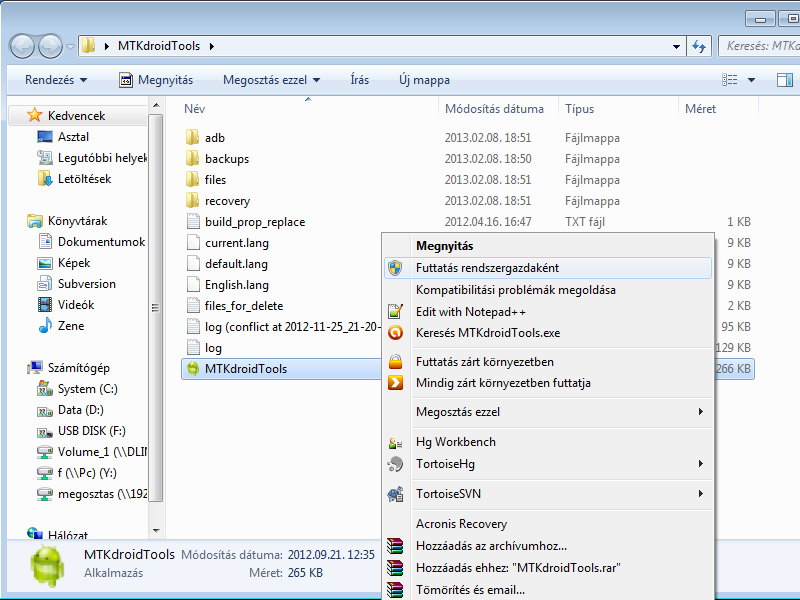Choose Futtatás rendszergazdaként from context menu
Image resolution: width=800 pixels, height=600 pixels.
coord(487,268)
